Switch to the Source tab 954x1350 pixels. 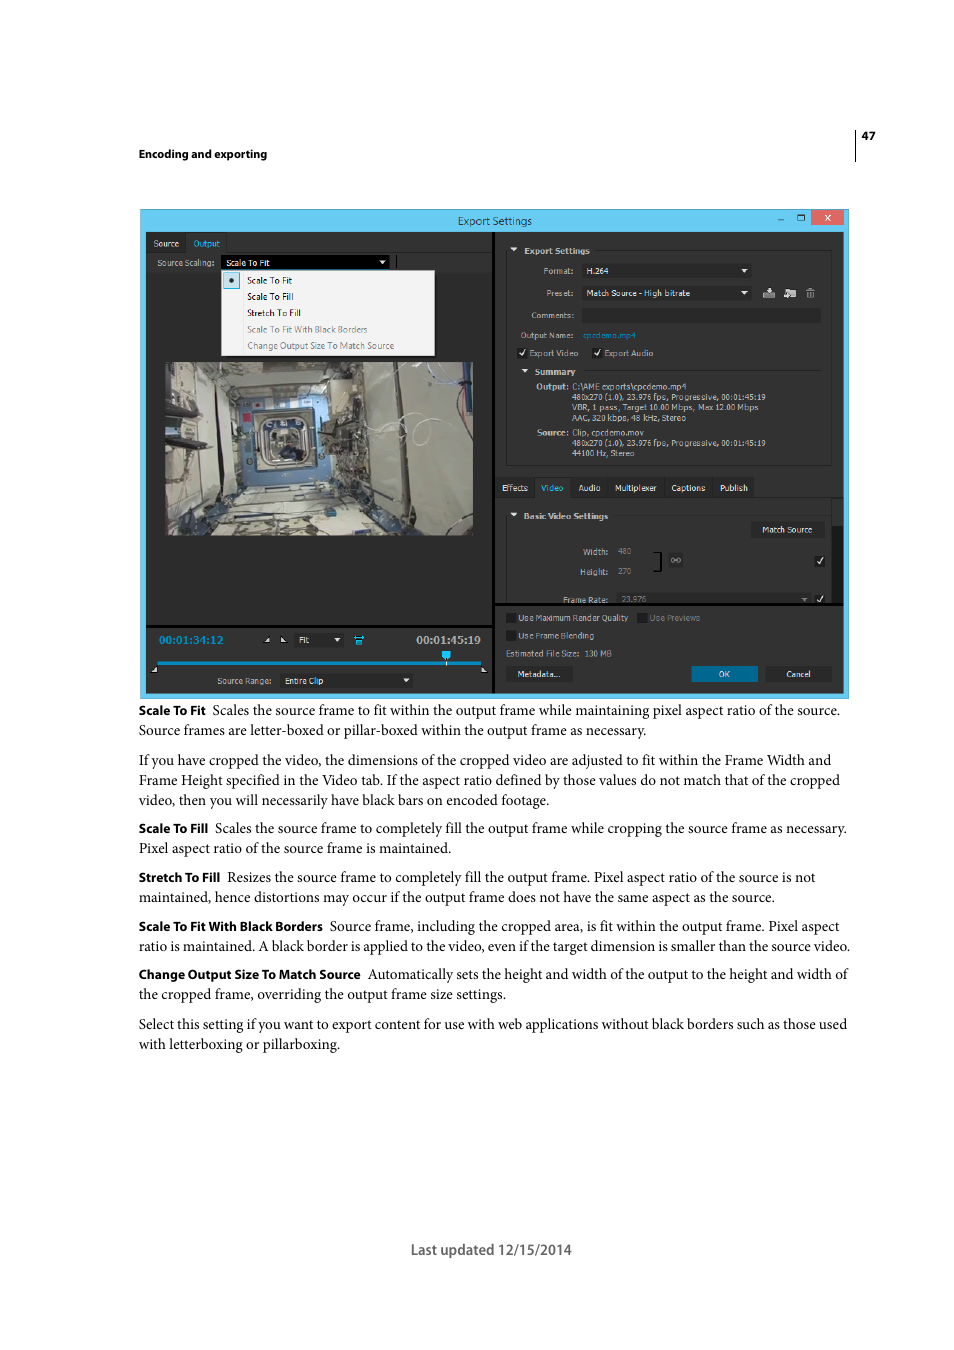click(166, 244)
